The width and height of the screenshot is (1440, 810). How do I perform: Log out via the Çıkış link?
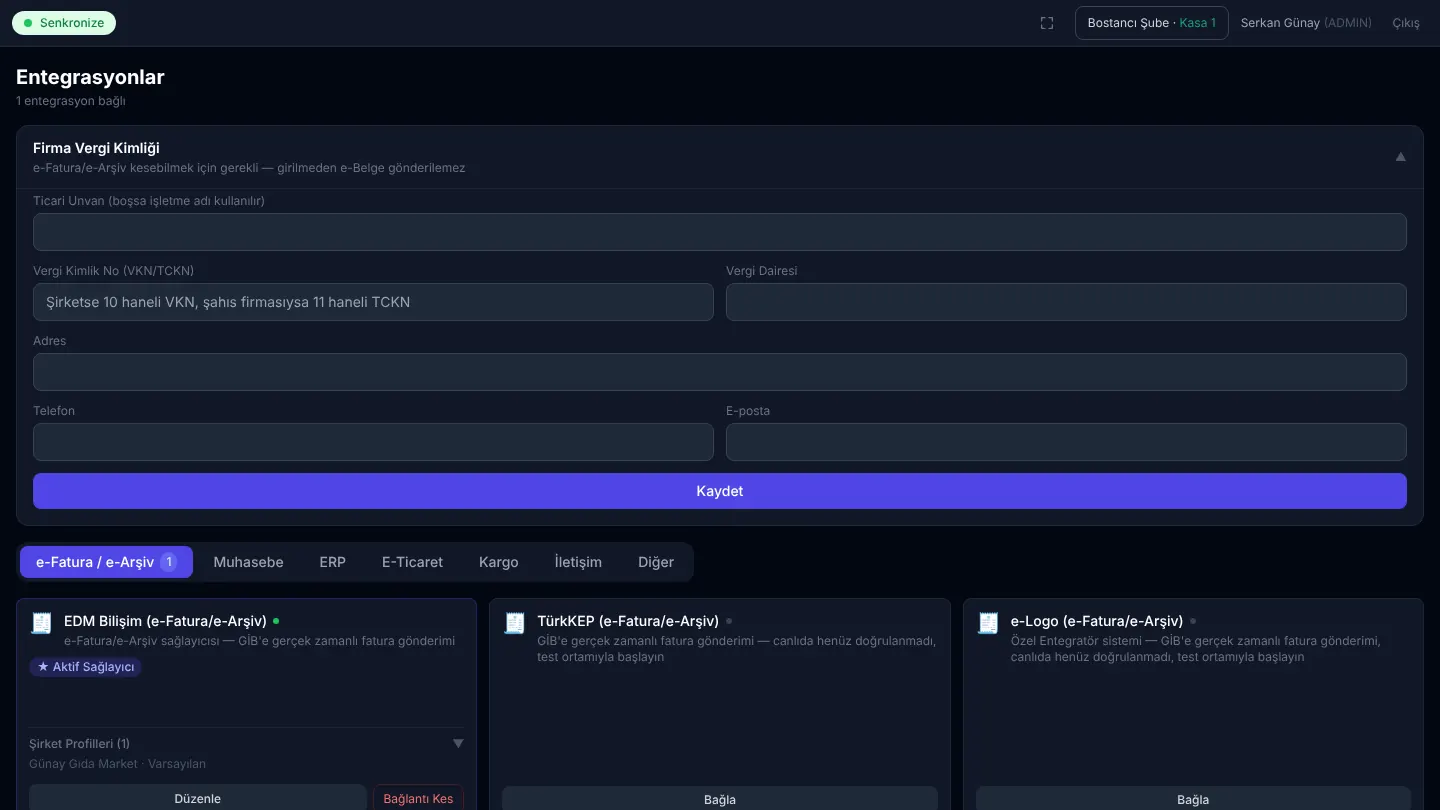coord(1406,23)
